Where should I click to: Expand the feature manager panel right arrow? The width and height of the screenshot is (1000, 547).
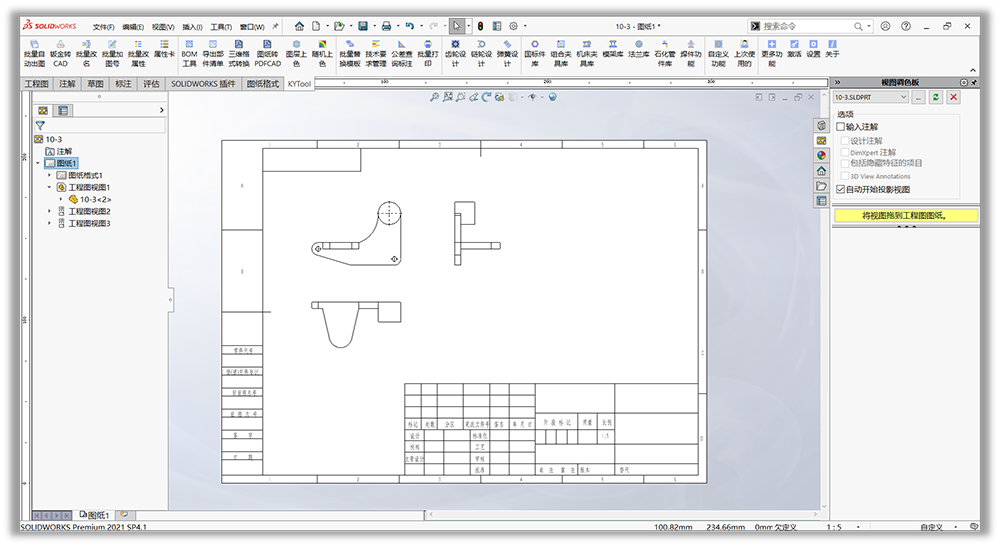161,110
